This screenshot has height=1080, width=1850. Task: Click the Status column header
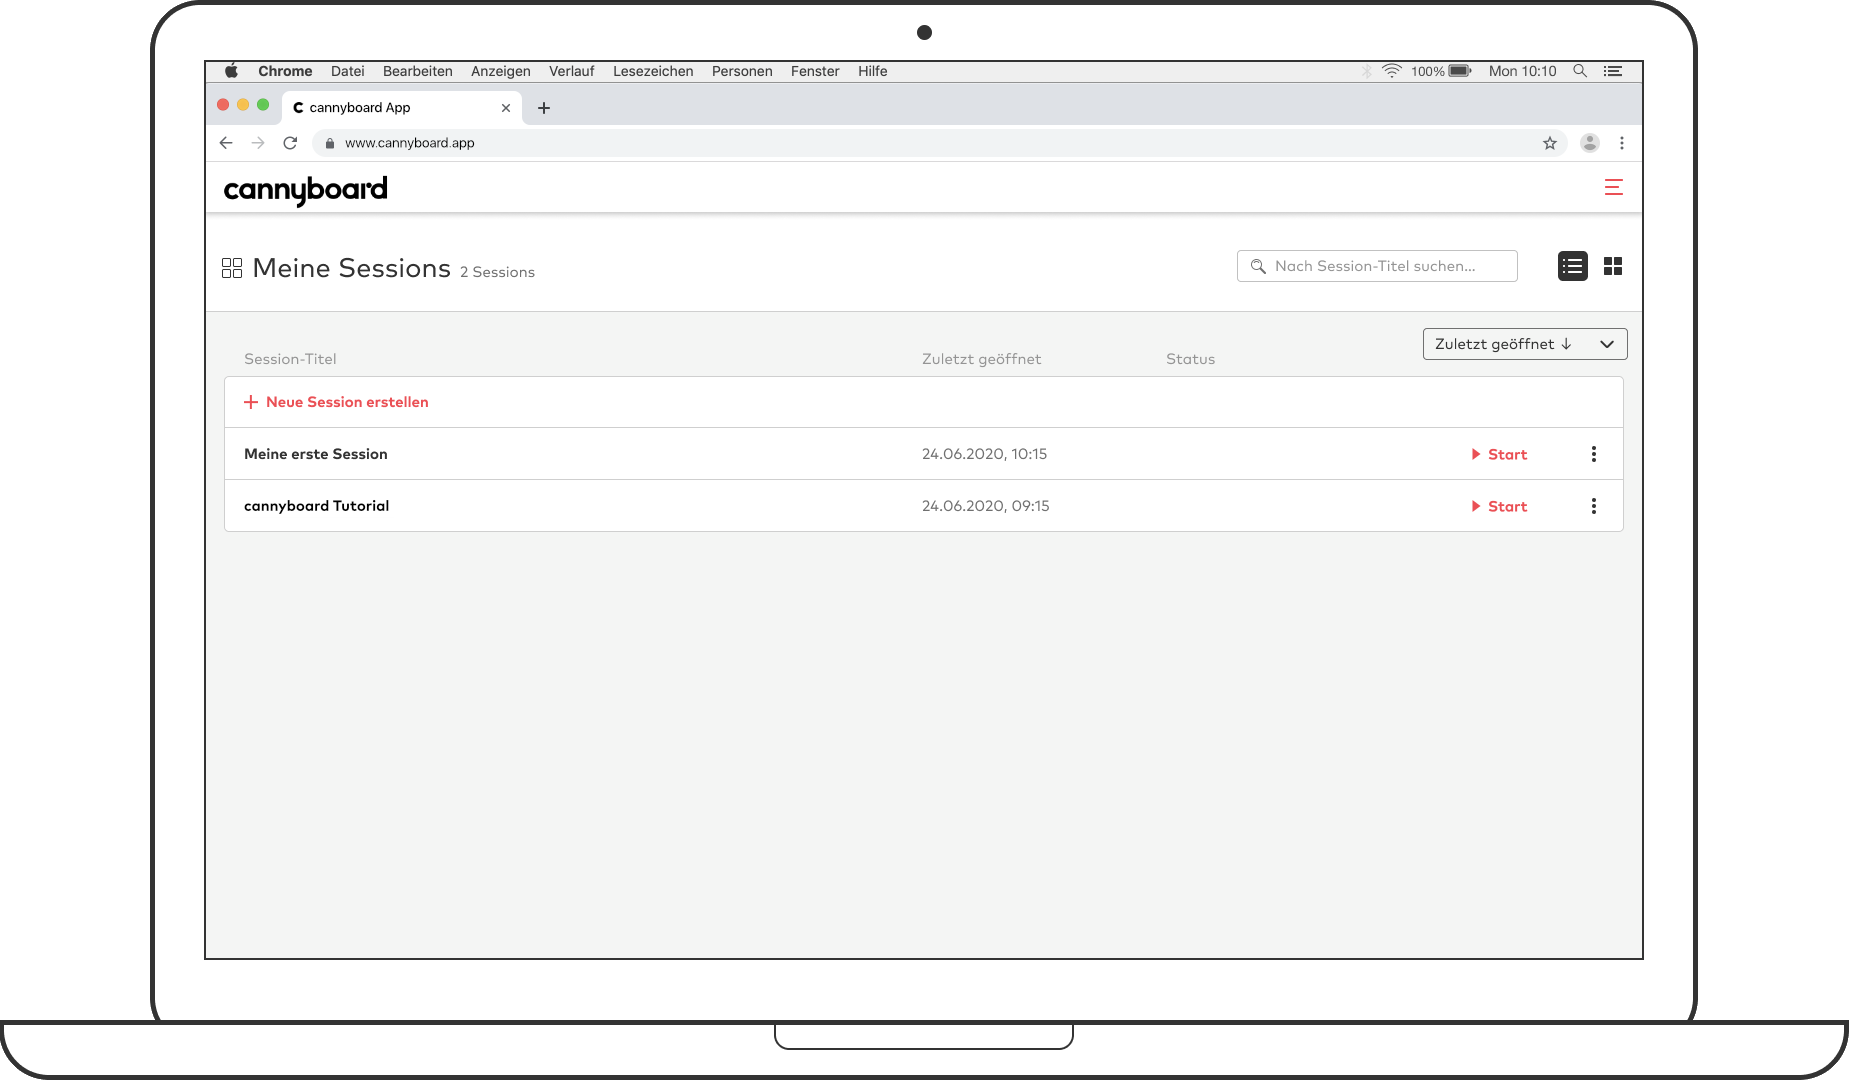tap(1190, 359)
